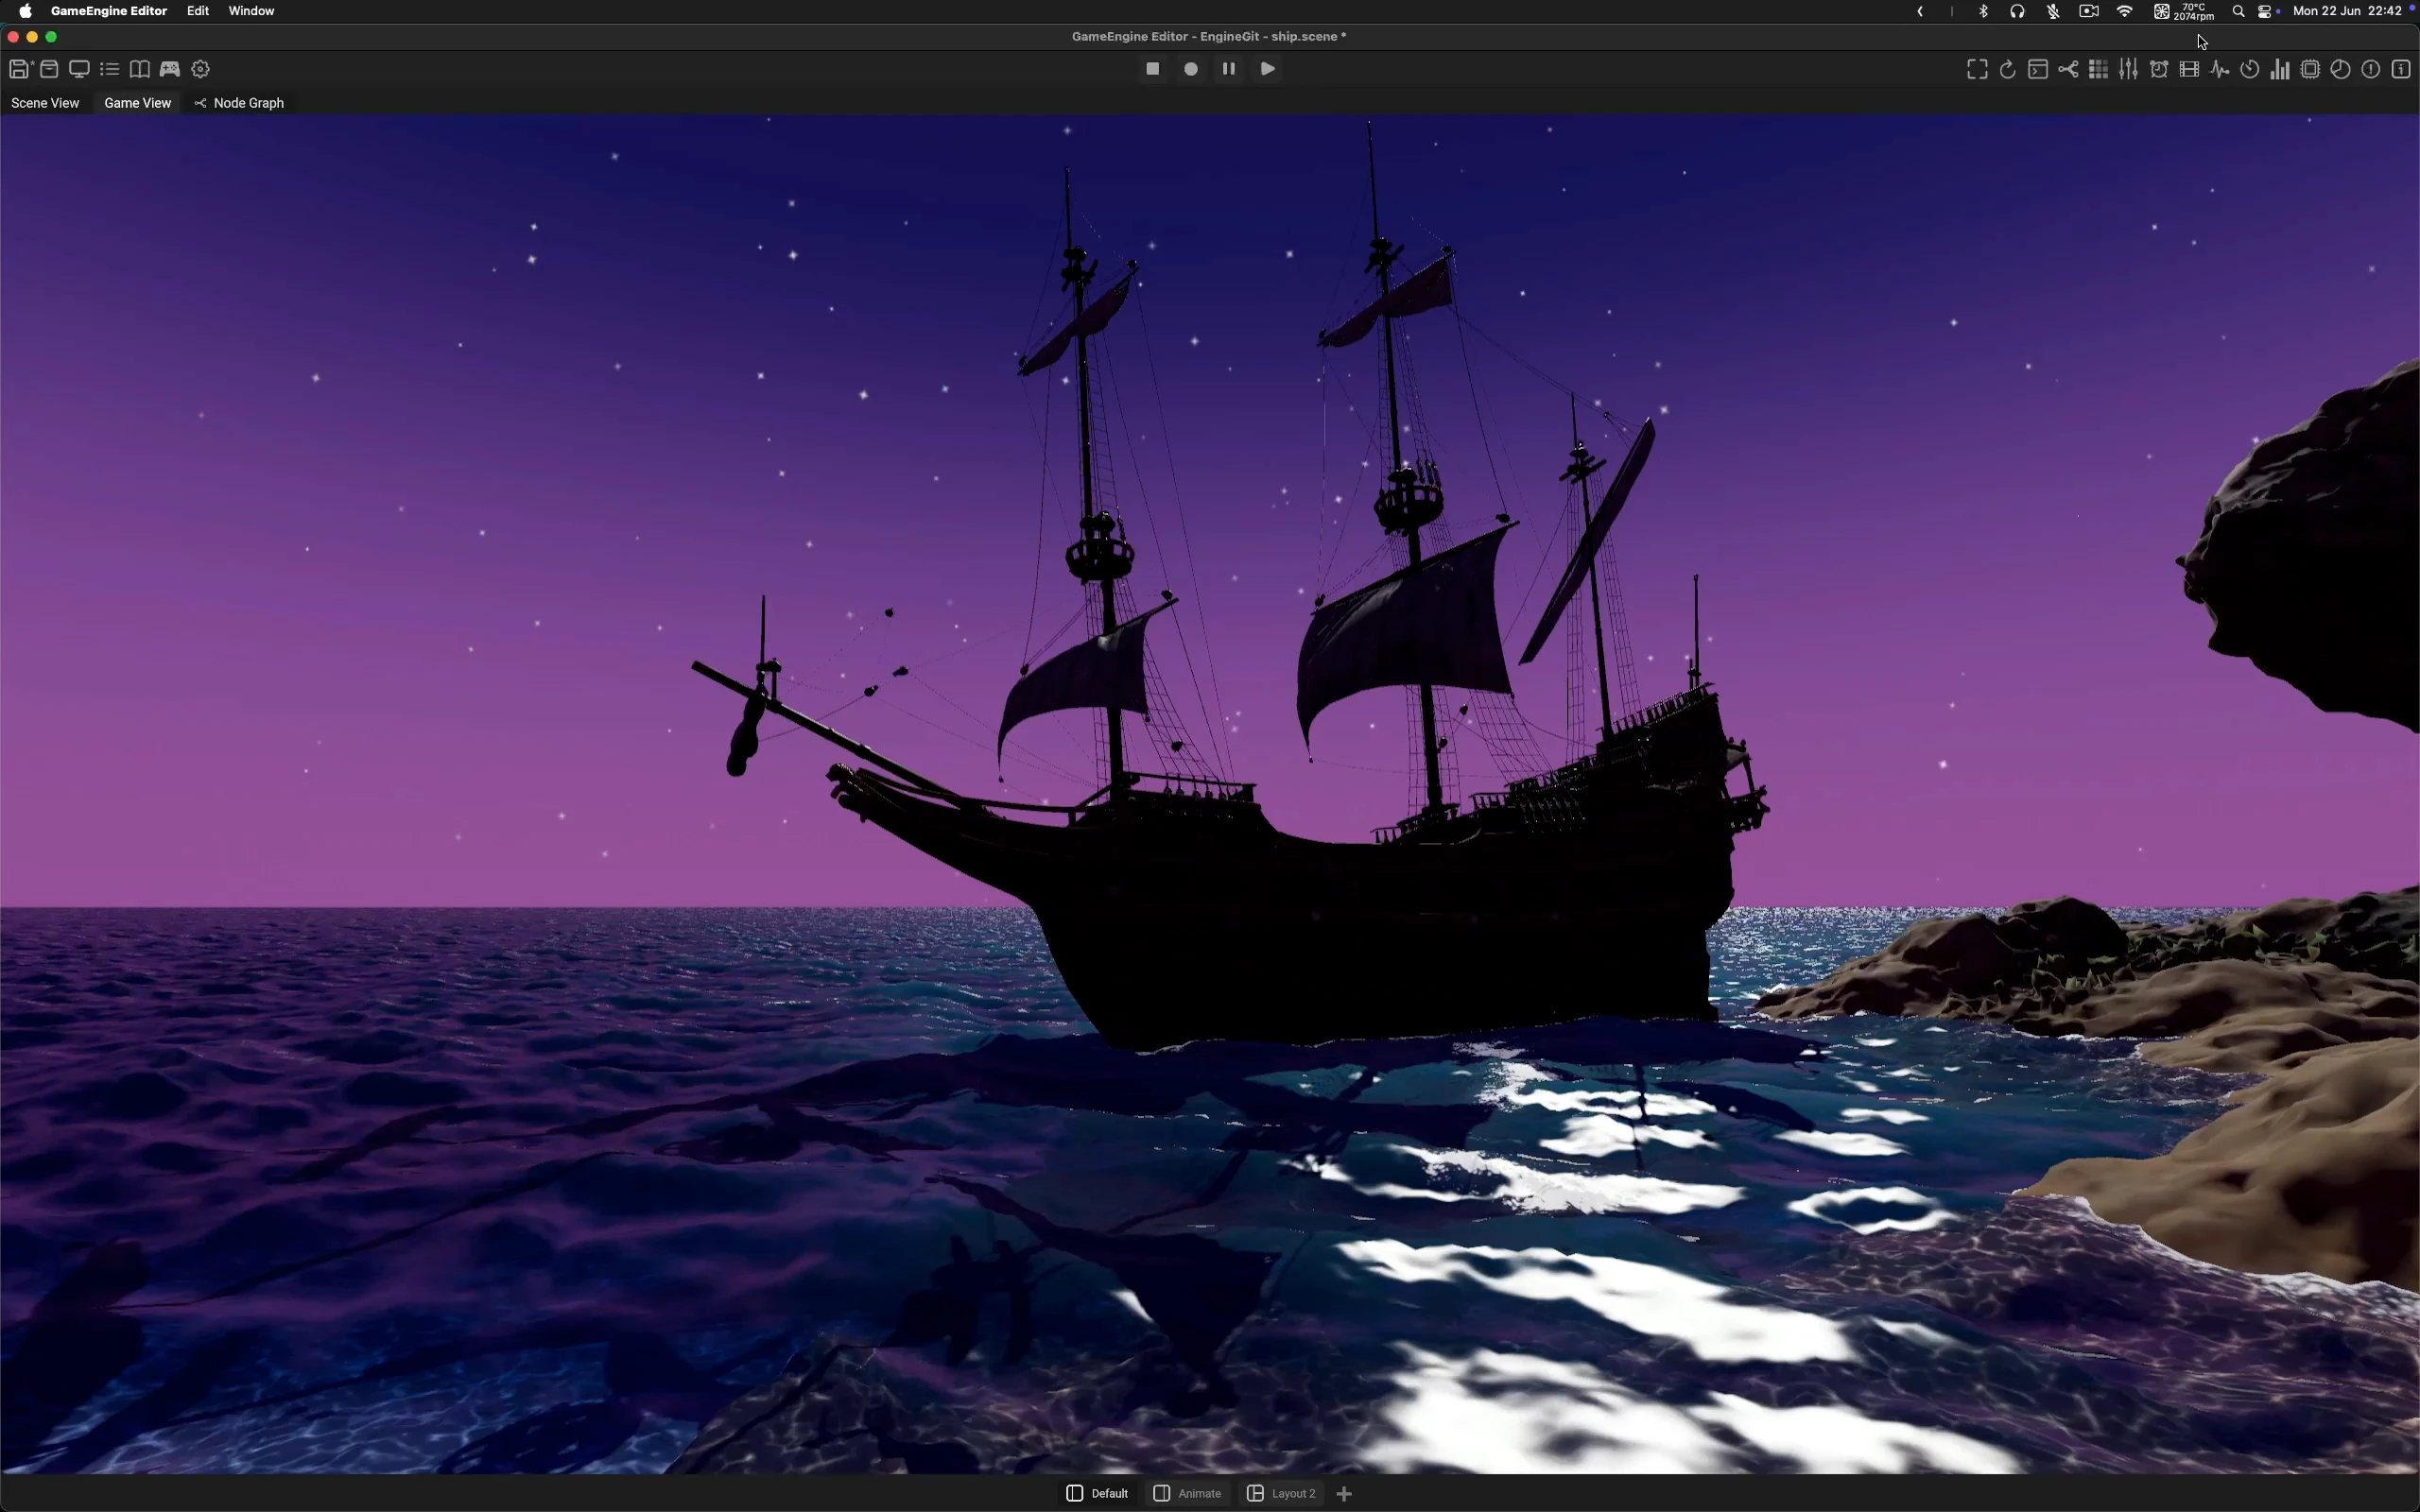
Task: Pause the game simulation
Action: point(1229,69)
